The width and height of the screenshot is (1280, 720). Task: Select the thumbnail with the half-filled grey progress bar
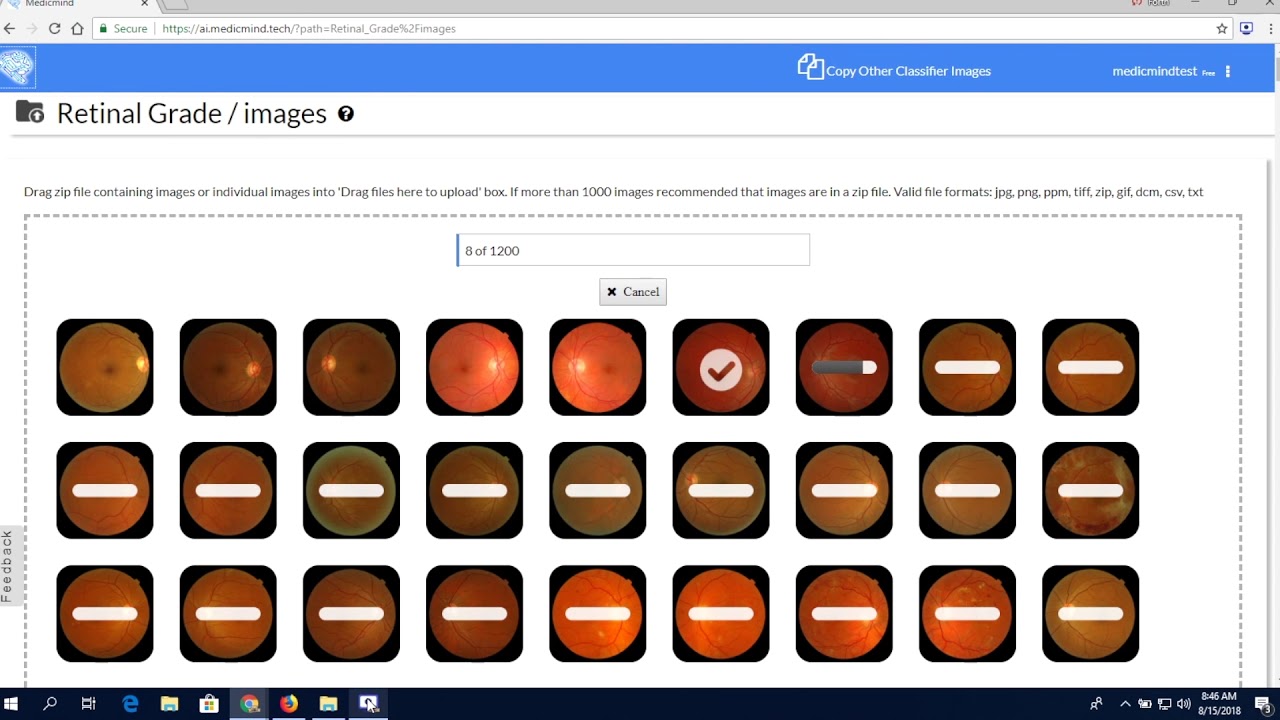pyautogui.click(x=844, y=367)
